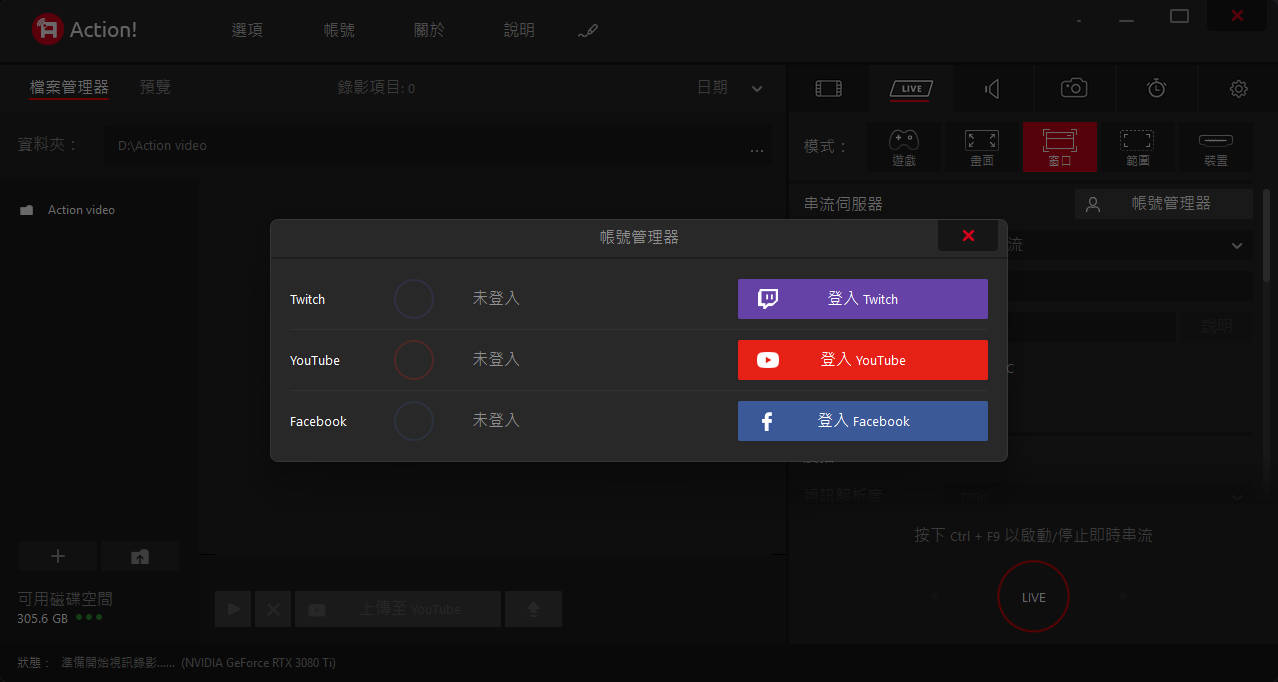Click the drawing pen icon in the menu bar
This screenshot has height=682, width=1278.
pos(588,31)
